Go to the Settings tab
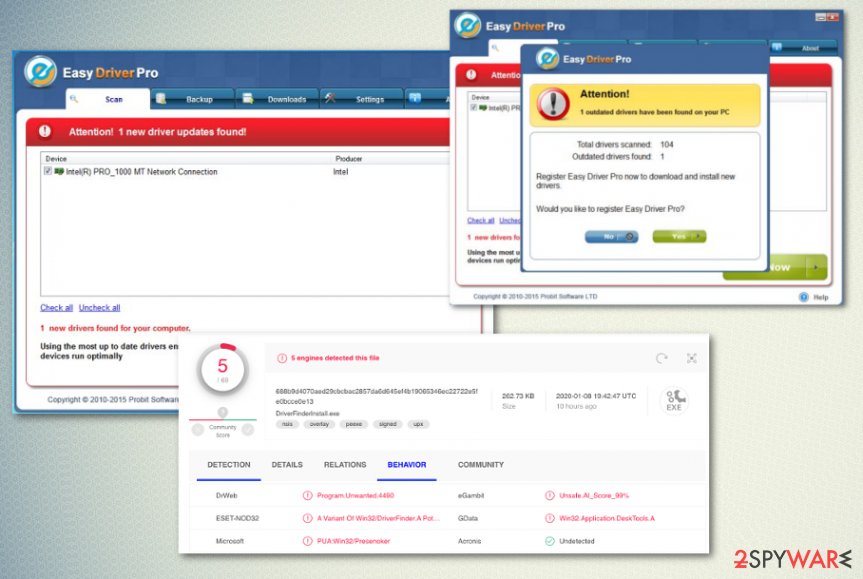 coord(361,99)
